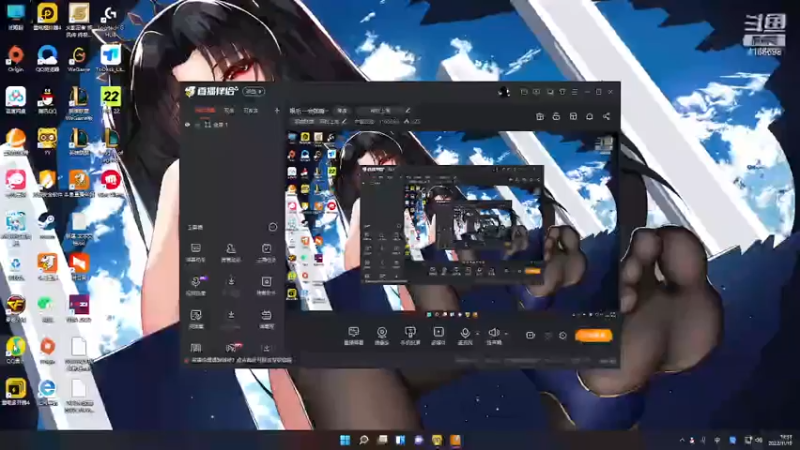Click the orange start-live button
This screenshot has width=800, height=450.
tap(593, 335)
